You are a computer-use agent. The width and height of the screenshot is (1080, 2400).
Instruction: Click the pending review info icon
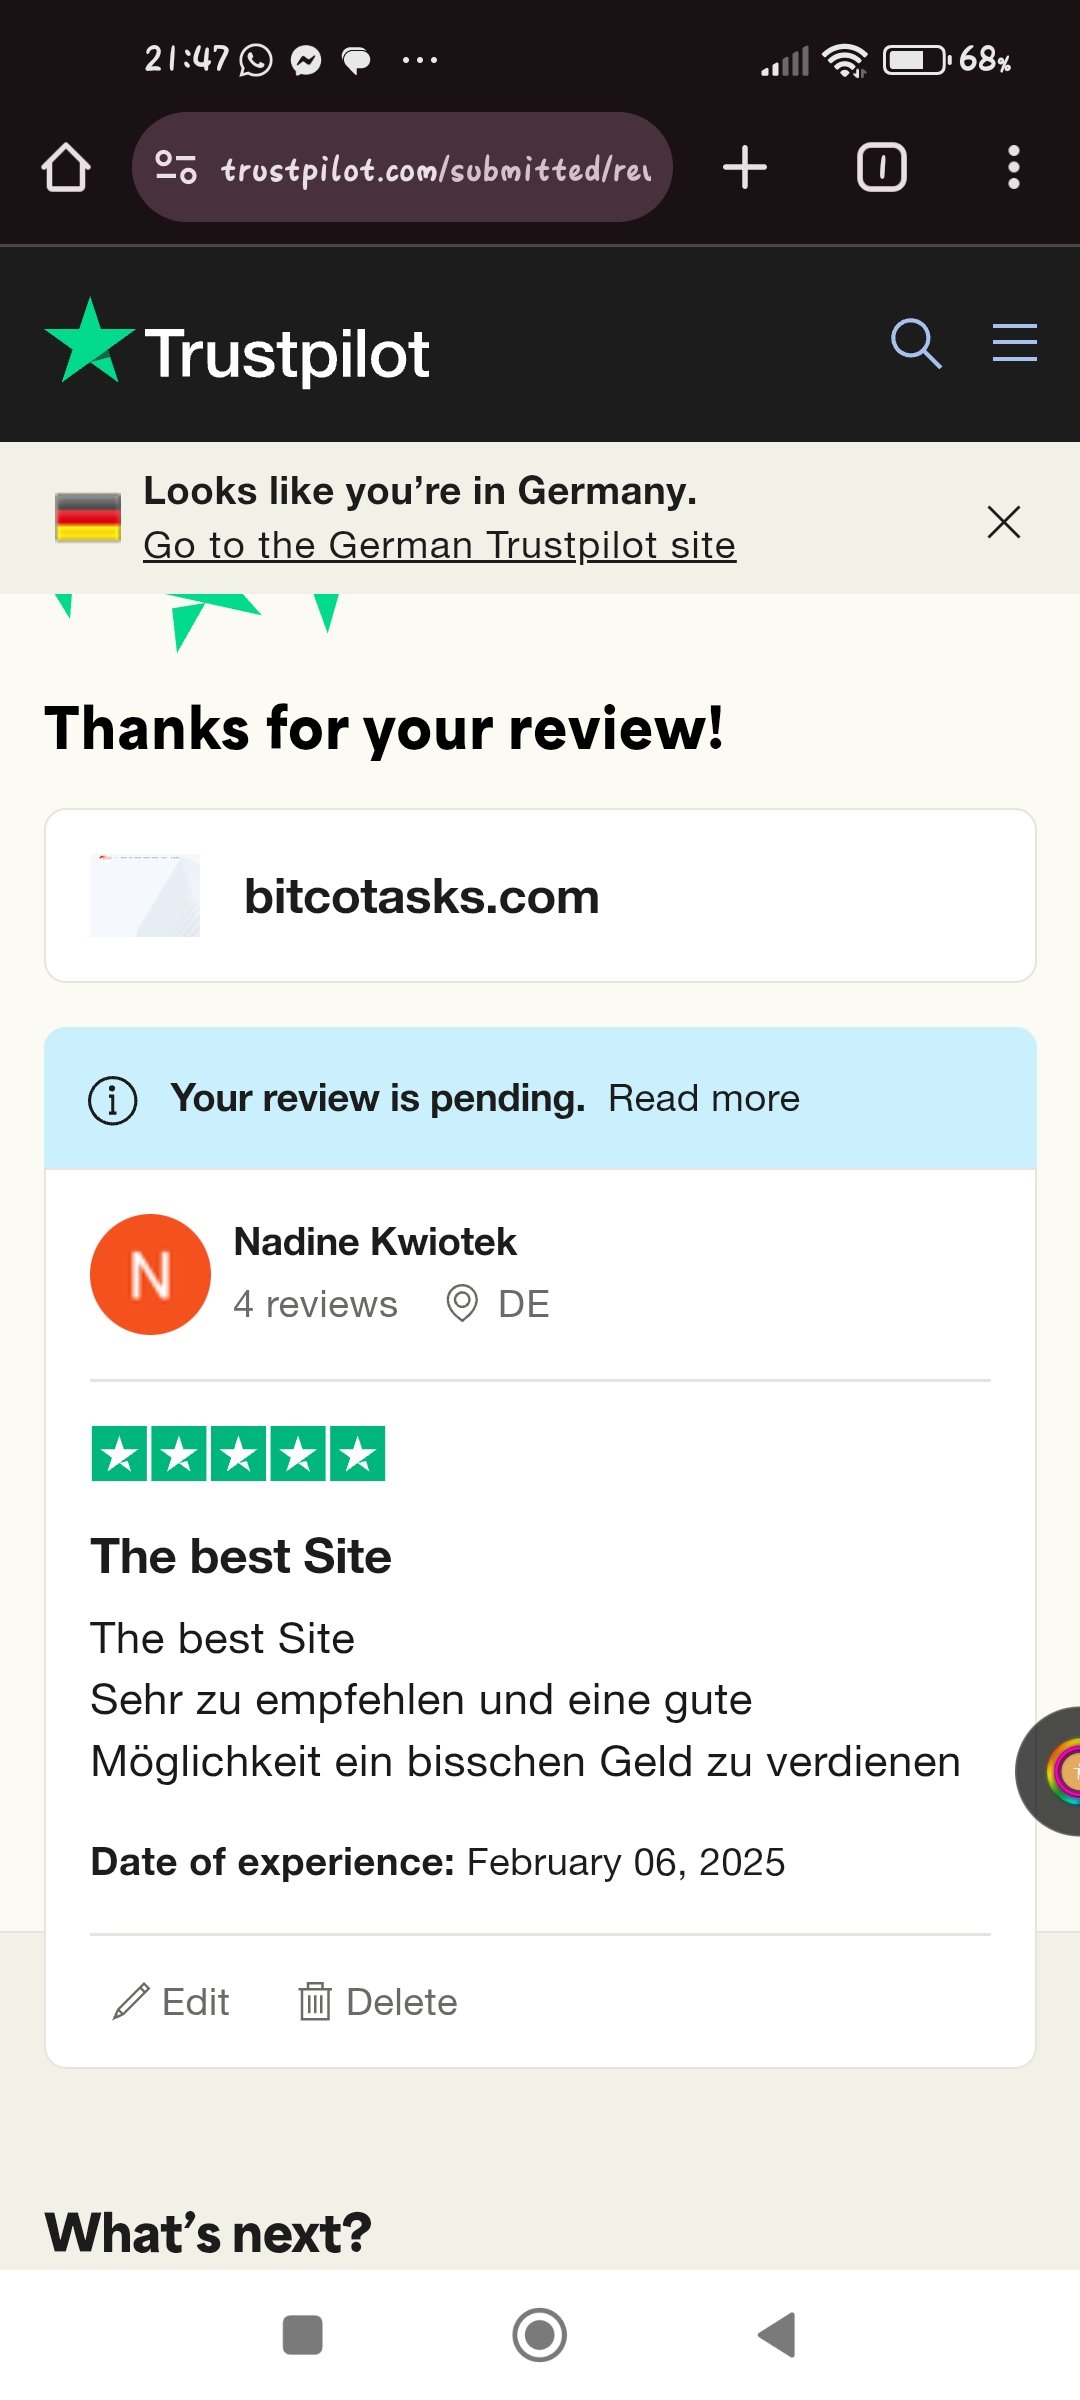coord(113,1101)
